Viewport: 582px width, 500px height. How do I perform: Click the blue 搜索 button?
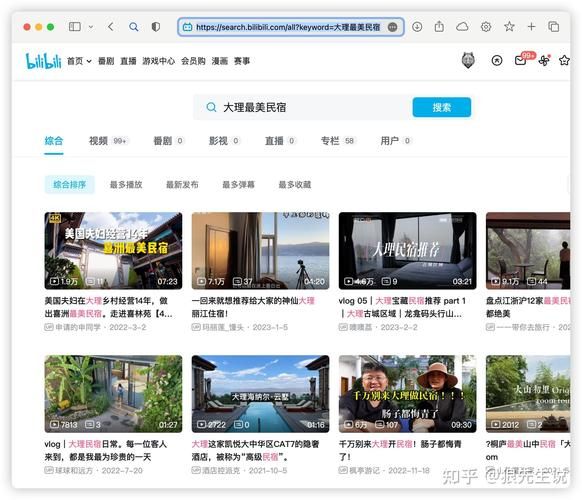442,107
